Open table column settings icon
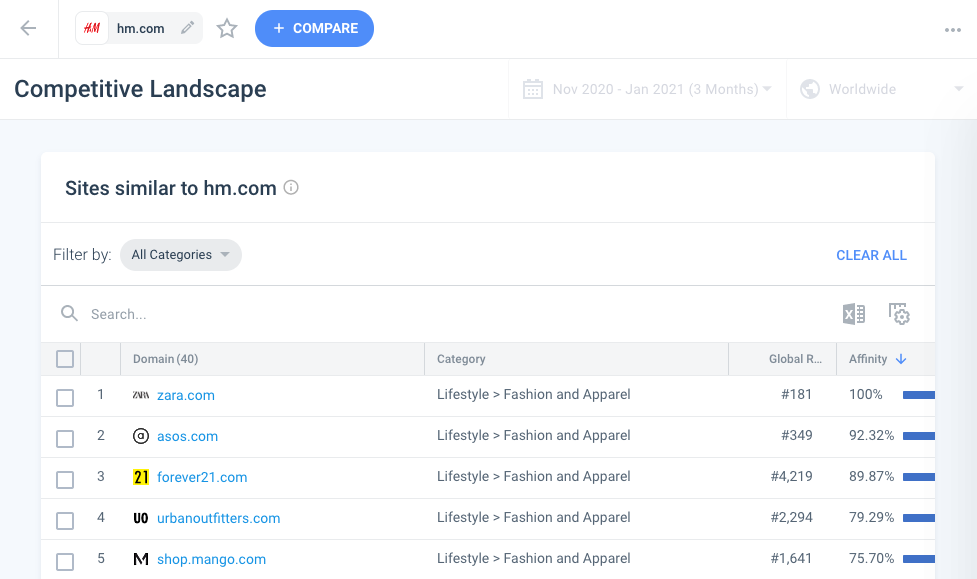The image size is (977, 579). click(899, 313)
